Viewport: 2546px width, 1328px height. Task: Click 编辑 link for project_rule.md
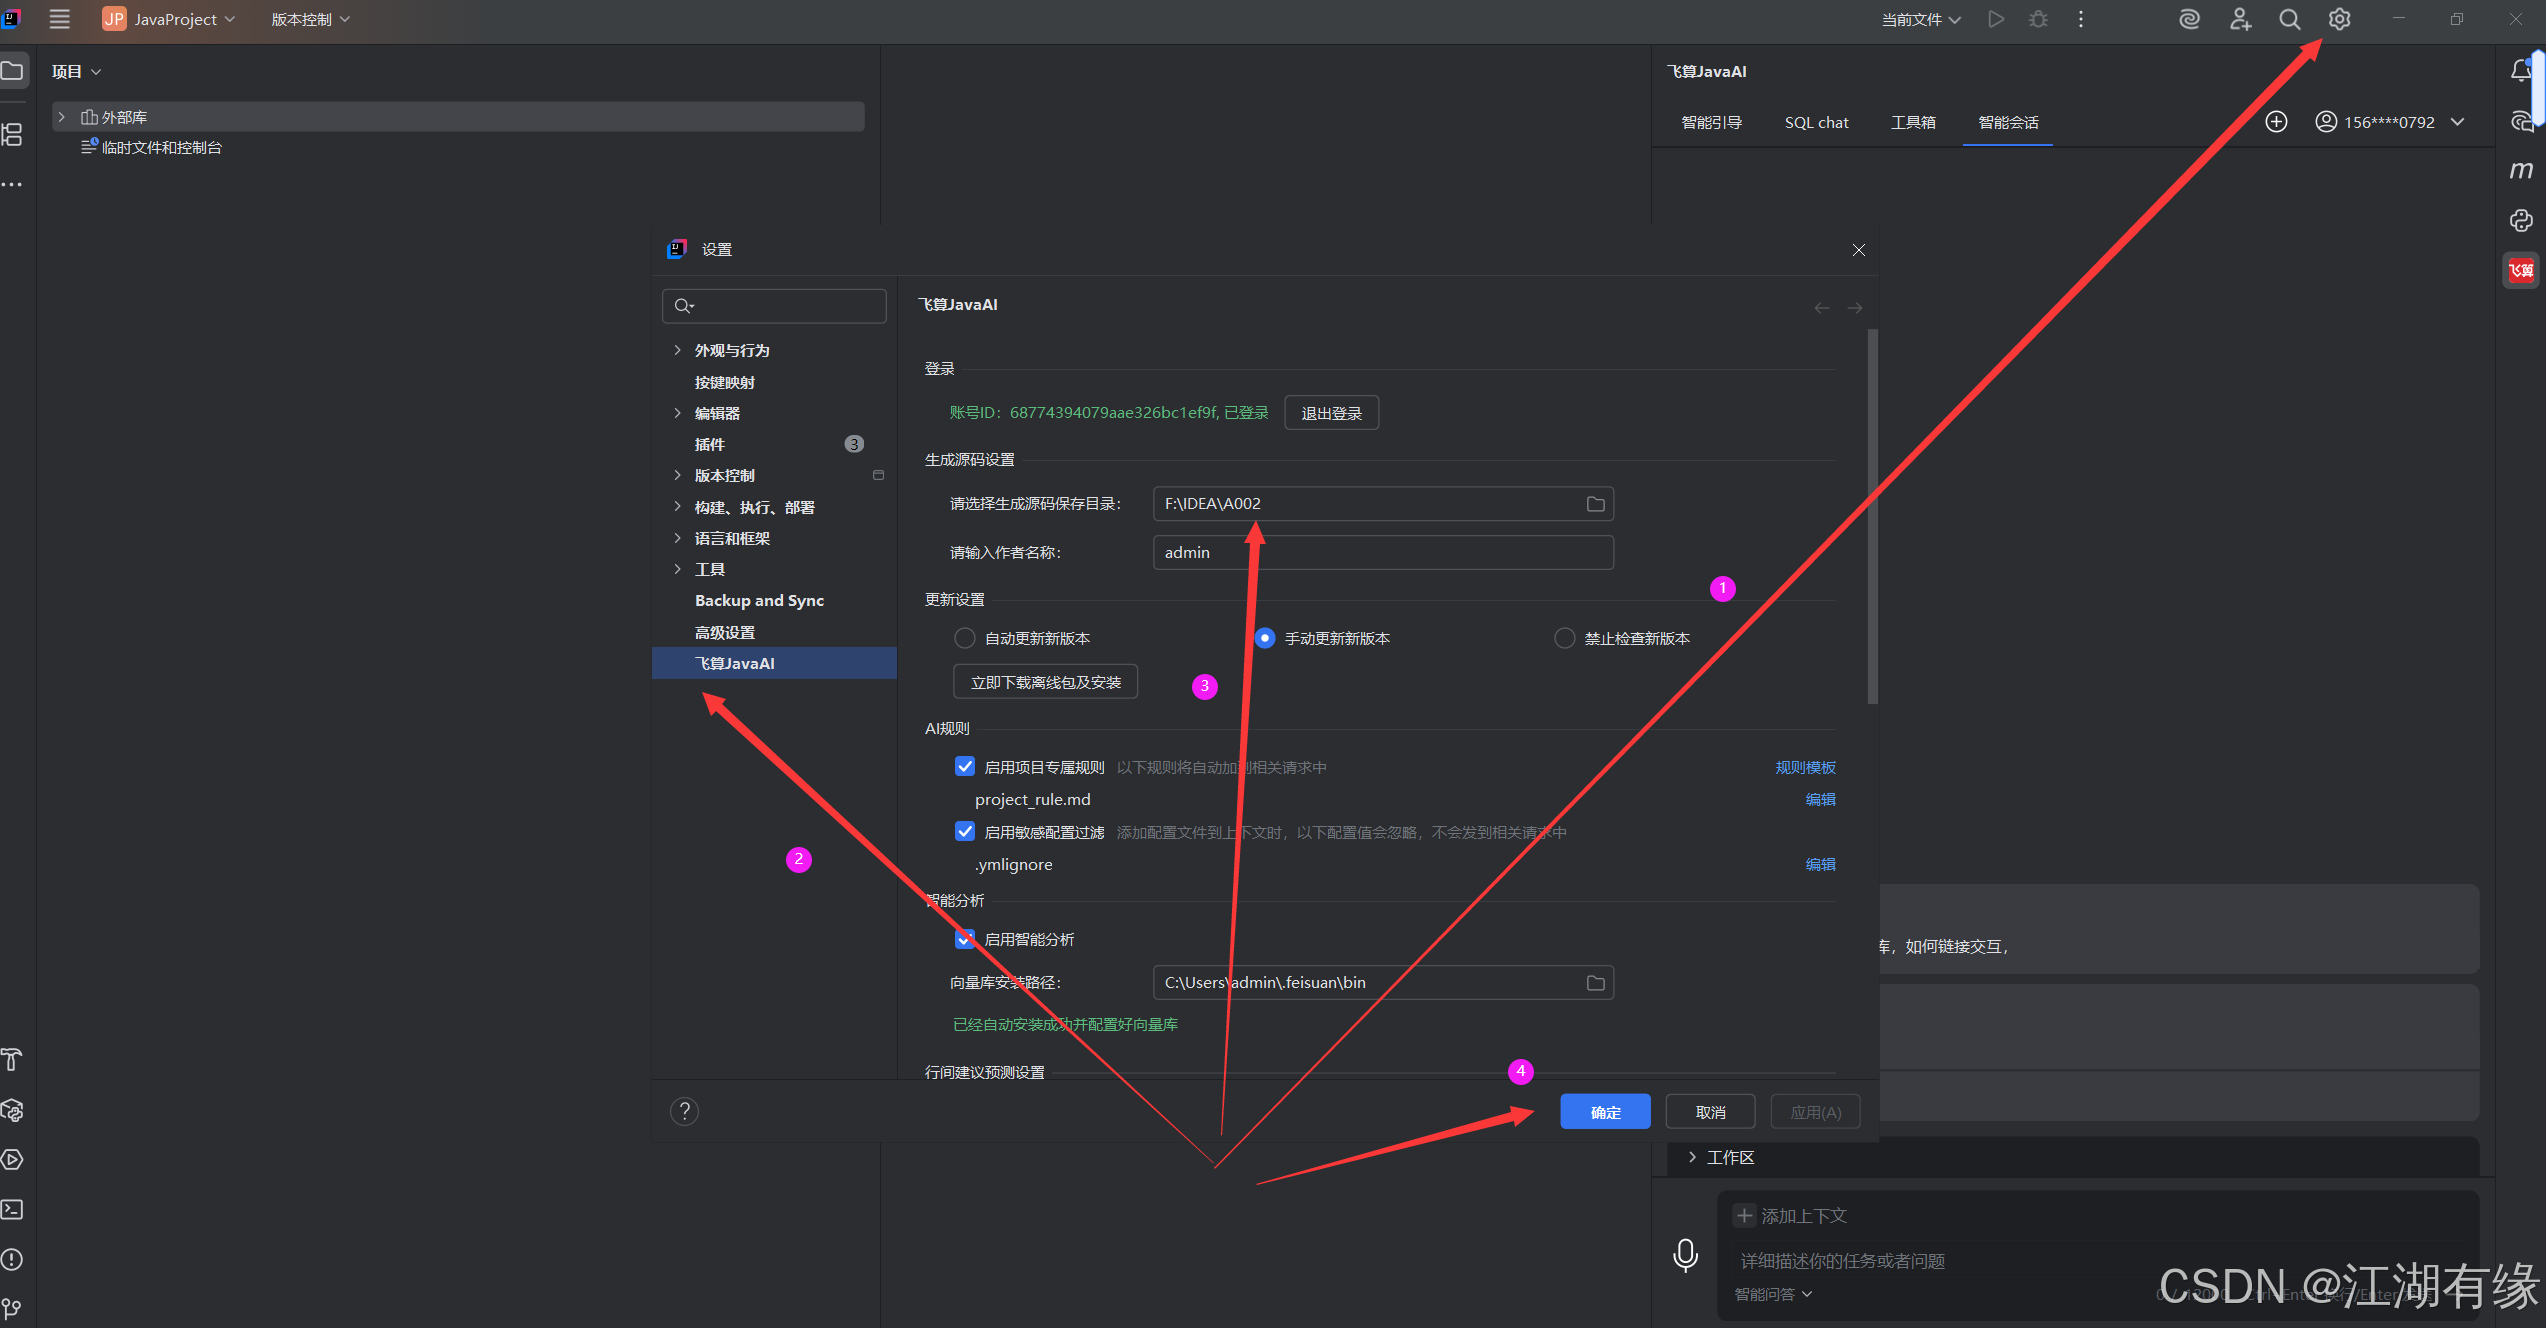coord(1820,799)
